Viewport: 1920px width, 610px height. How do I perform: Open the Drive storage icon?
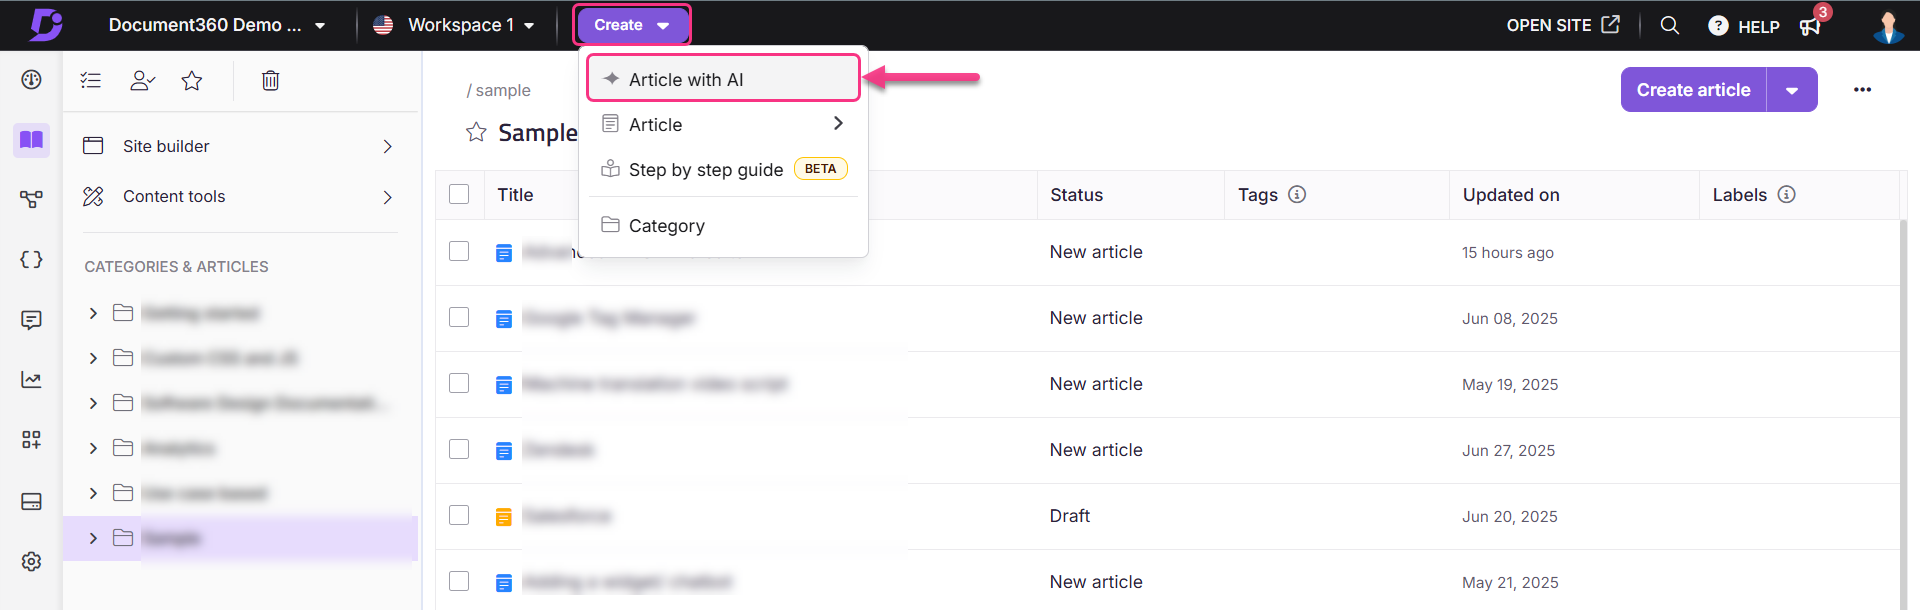[x=31, y=501]
